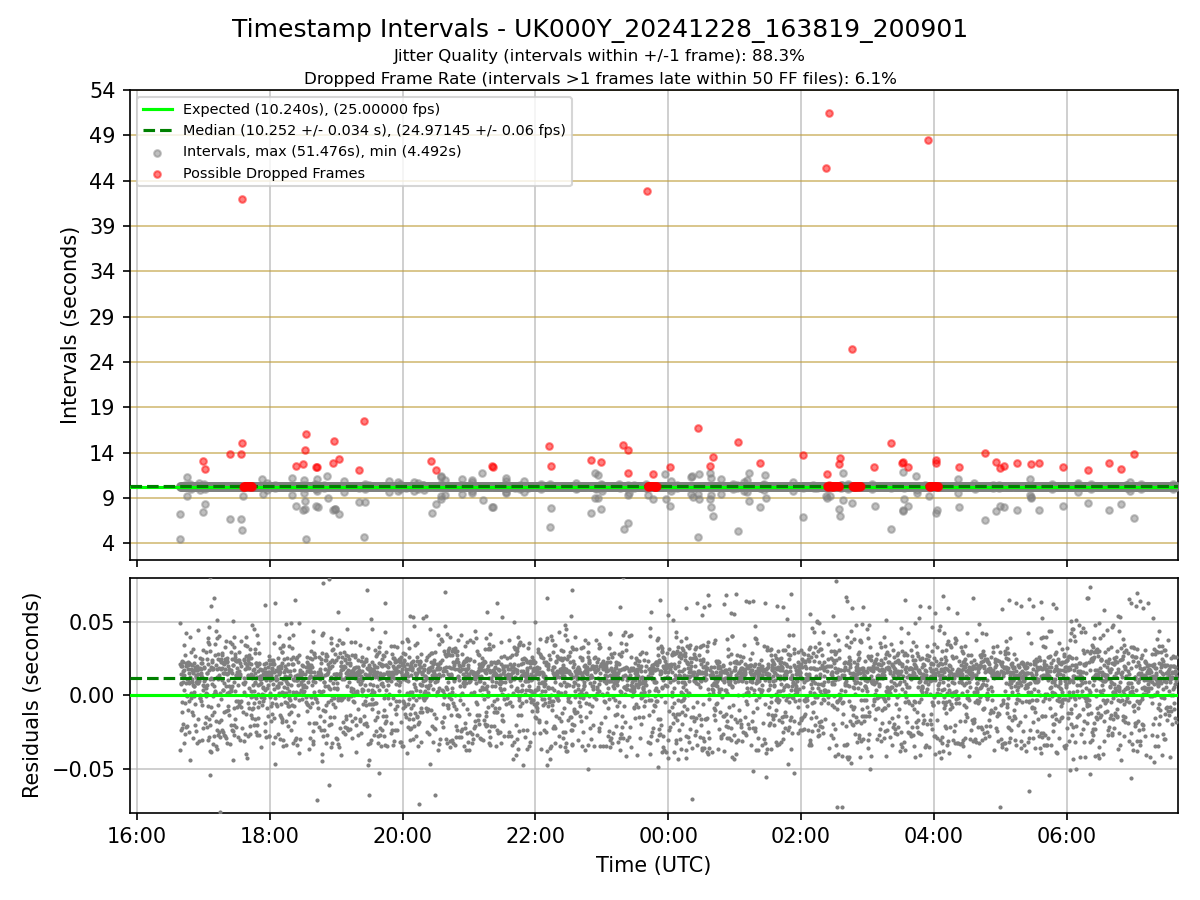Viewport: 1200px width, 900px height.
Task: Click the 'Dropped Frame Rate' subtitle line
Action: (600, 78)
